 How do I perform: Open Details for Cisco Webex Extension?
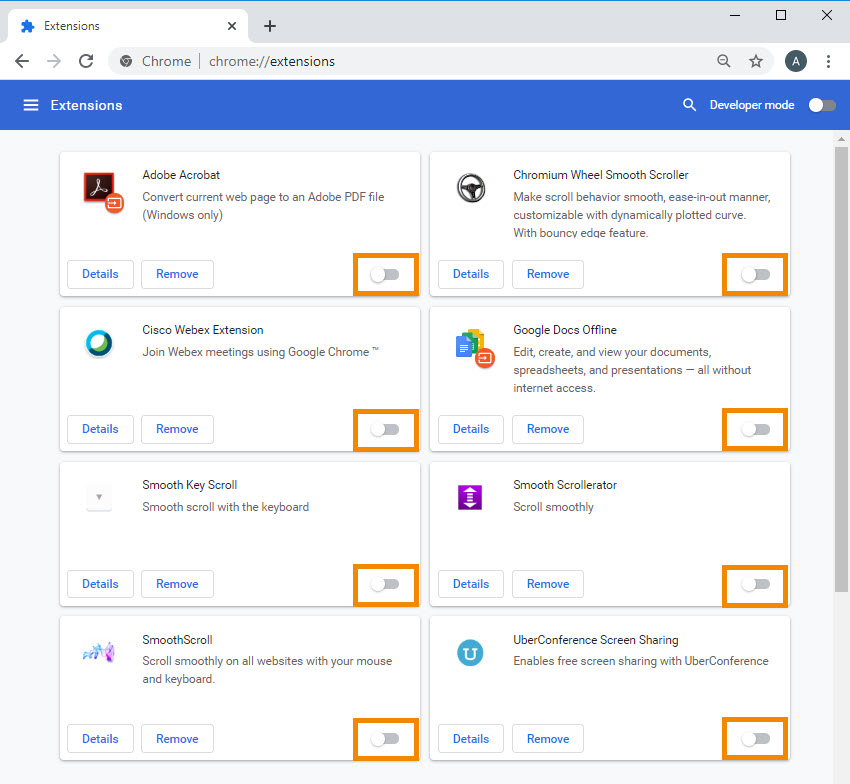coord(100,429)
